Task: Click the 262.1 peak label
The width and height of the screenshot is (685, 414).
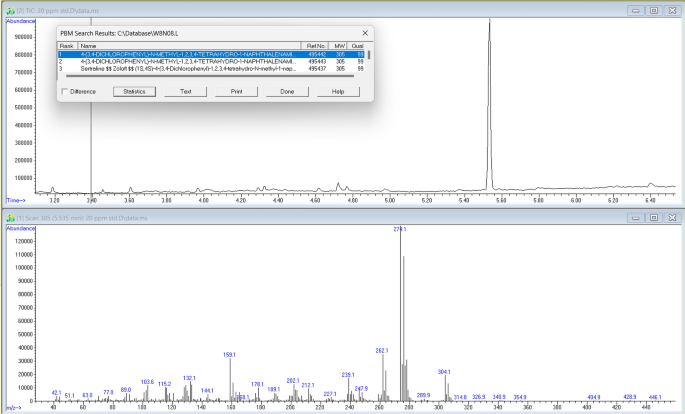Action: (382, 350)
